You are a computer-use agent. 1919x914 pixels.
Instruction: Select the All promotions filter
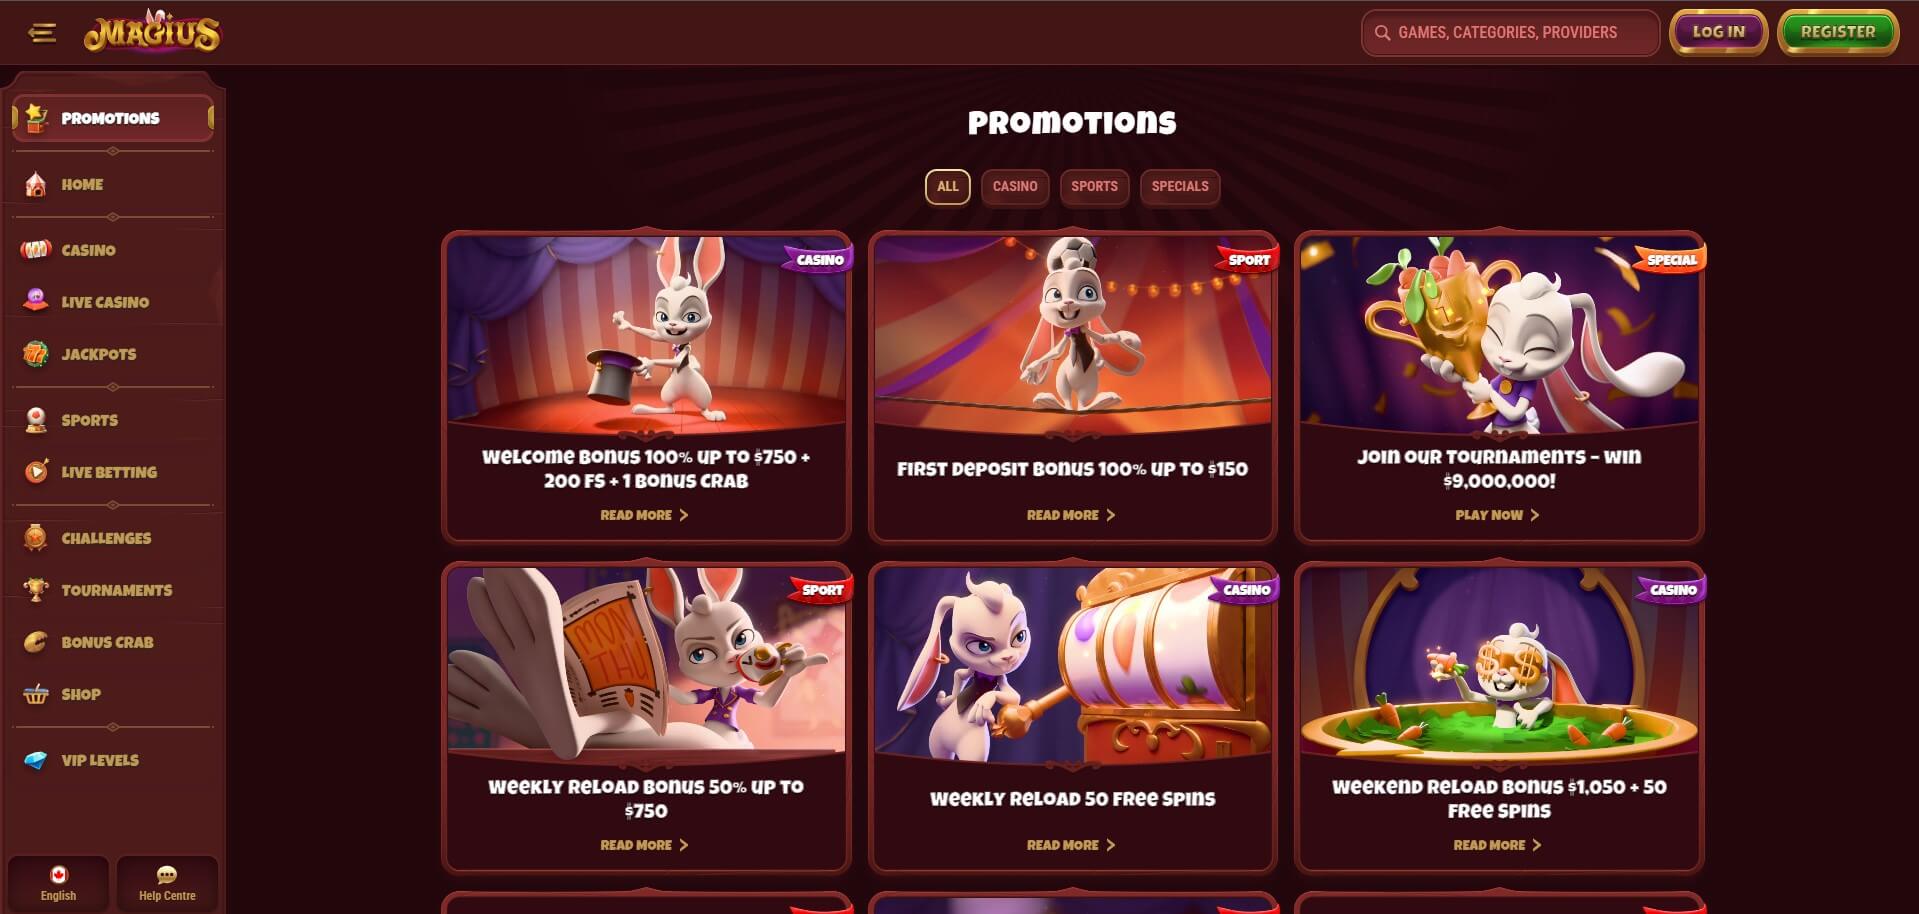[x=948, y=186]
